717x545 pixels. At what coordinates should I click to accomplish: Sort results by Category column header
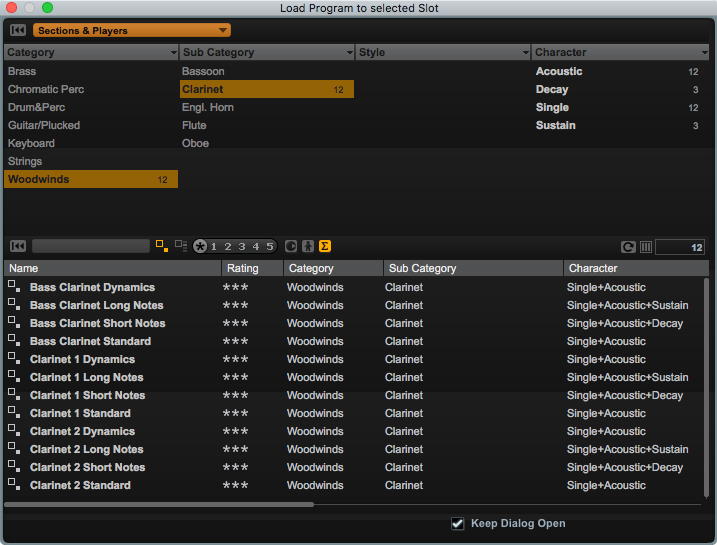(x=333, y=268)
